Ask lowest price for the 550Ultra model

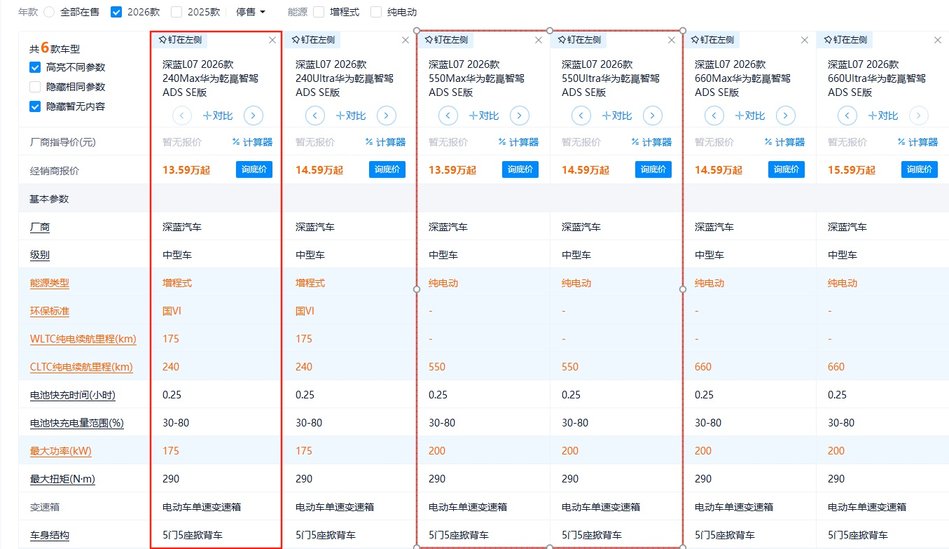tap(654, 169)
